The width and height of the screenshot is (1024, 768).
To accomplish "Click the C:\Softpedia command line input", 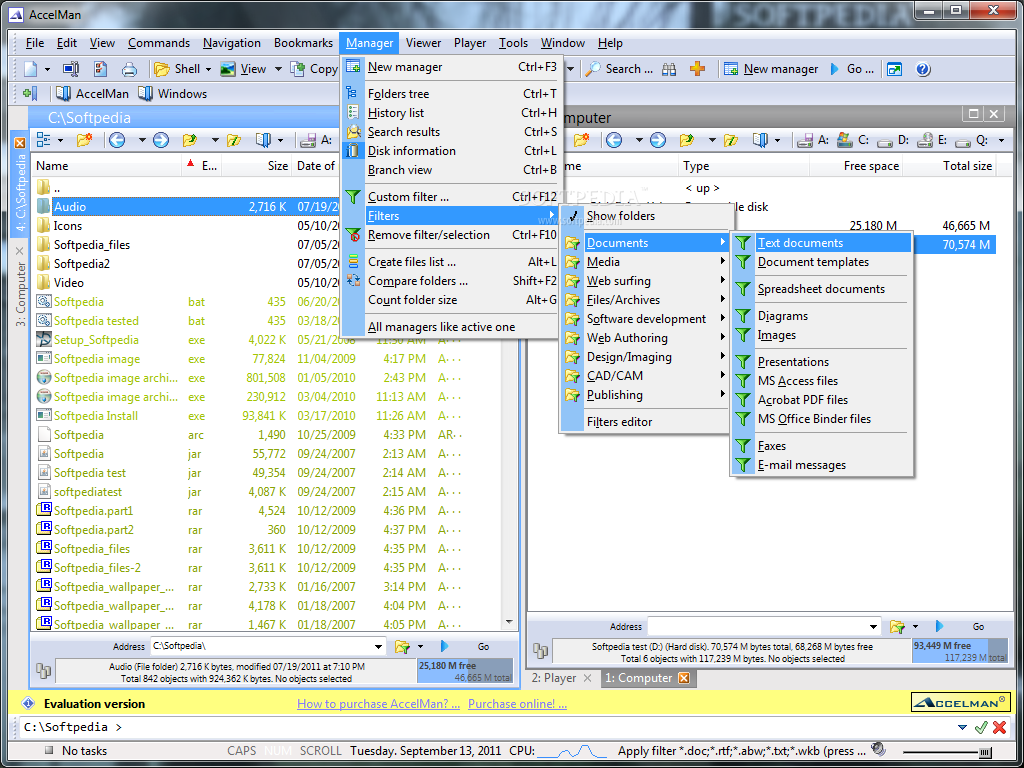I will (x=483, y=727).
